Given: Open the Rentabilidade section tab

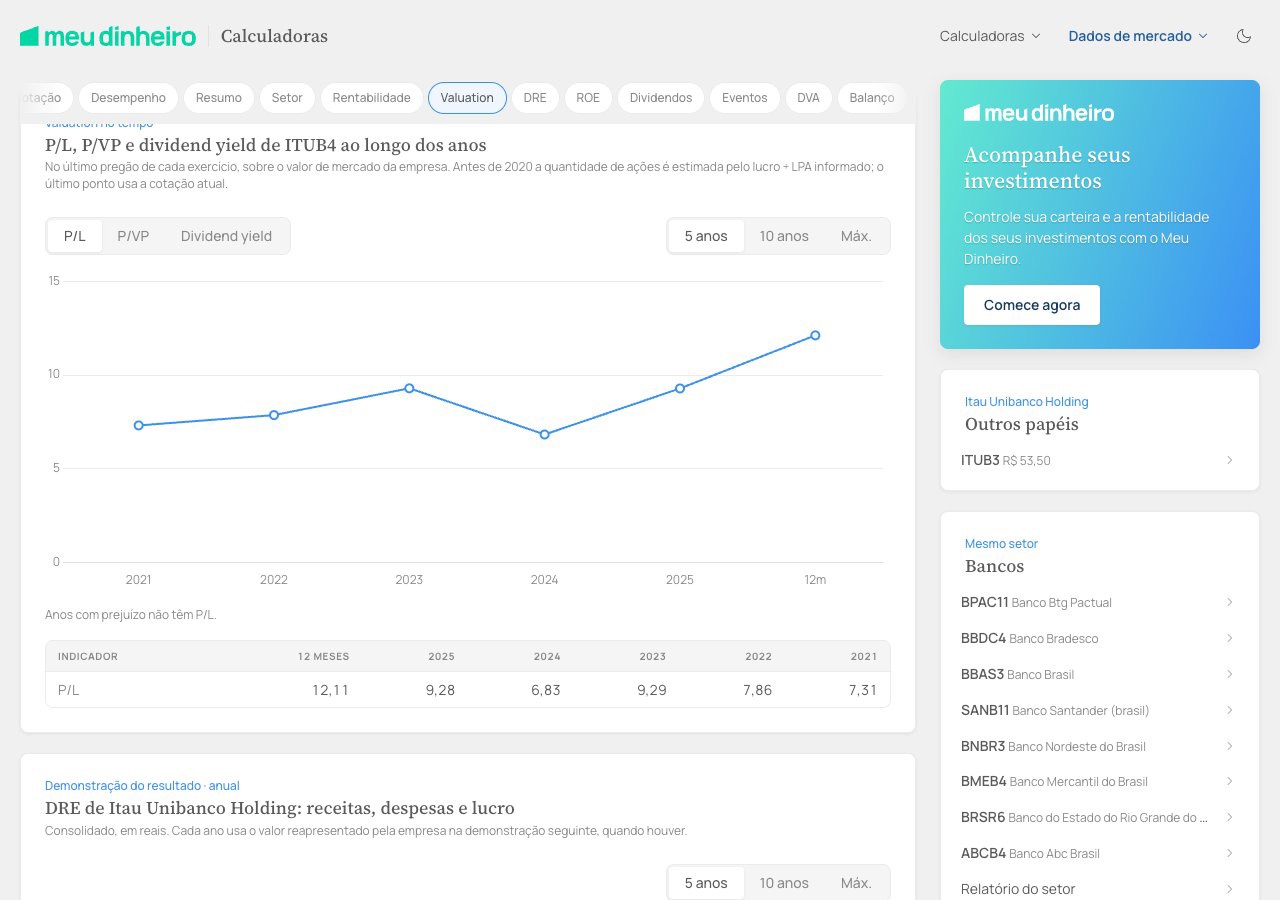Looking at the screenshot, I should [372, 98].
